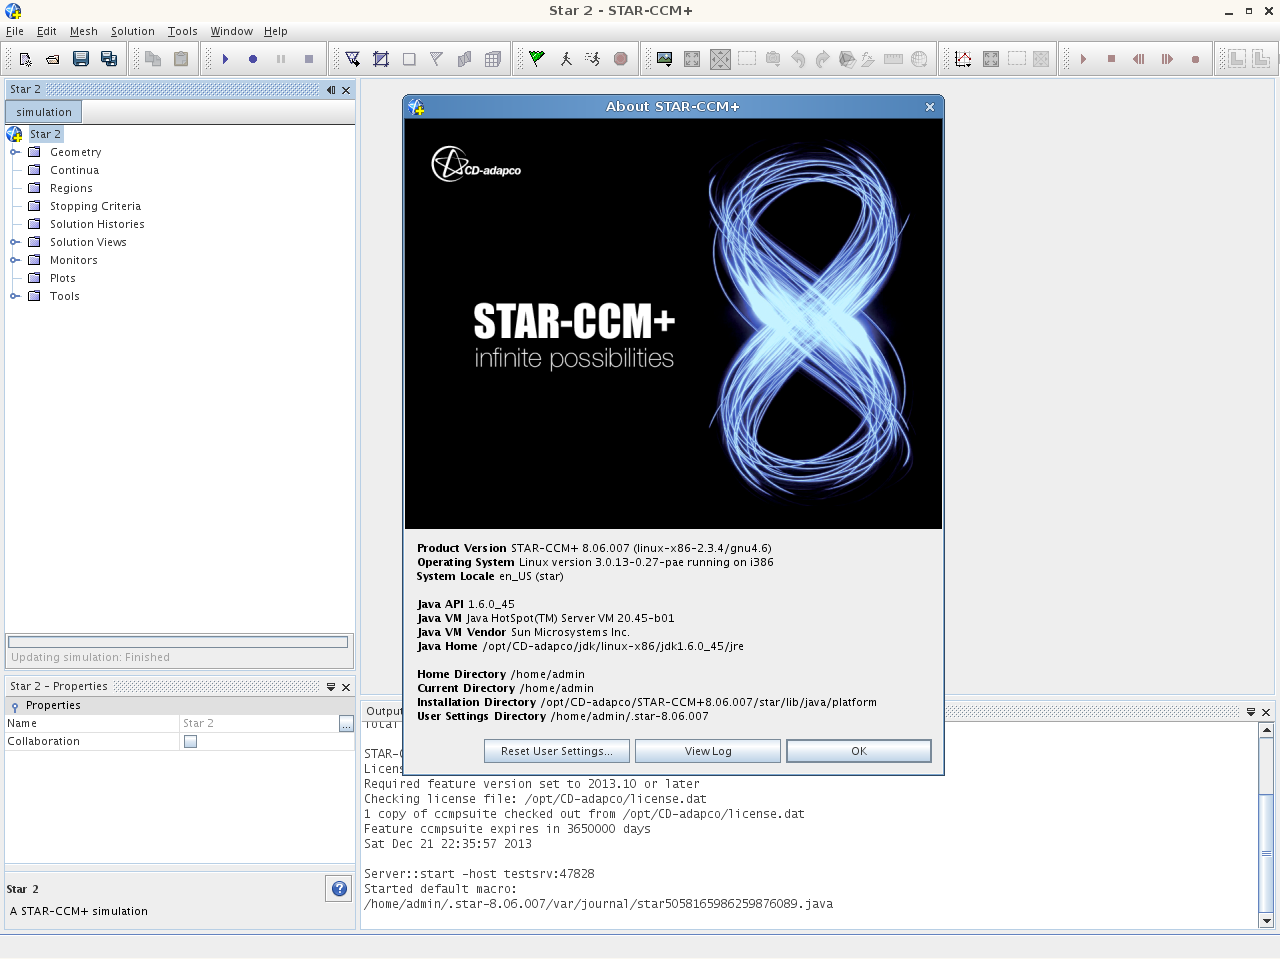
Task: Select Solution Histories tree item
Action: point(97,224)
